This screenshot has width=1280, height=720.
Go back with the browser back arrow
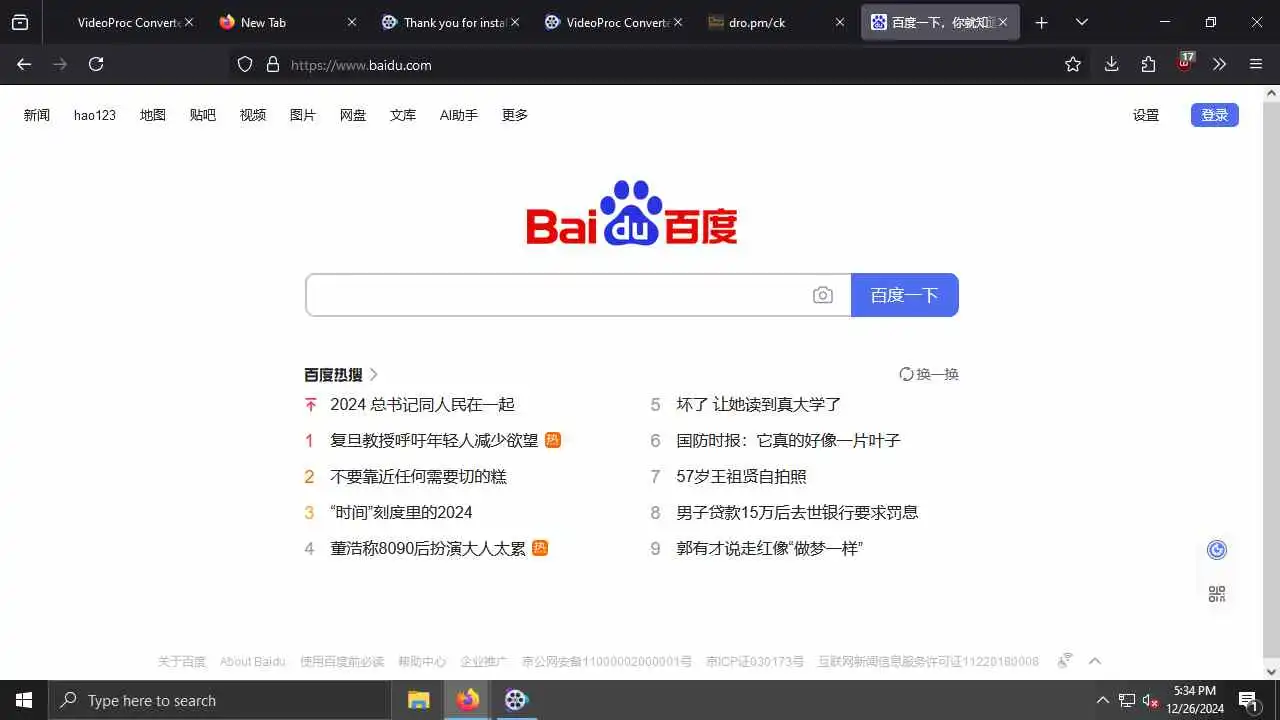point(24,64)
